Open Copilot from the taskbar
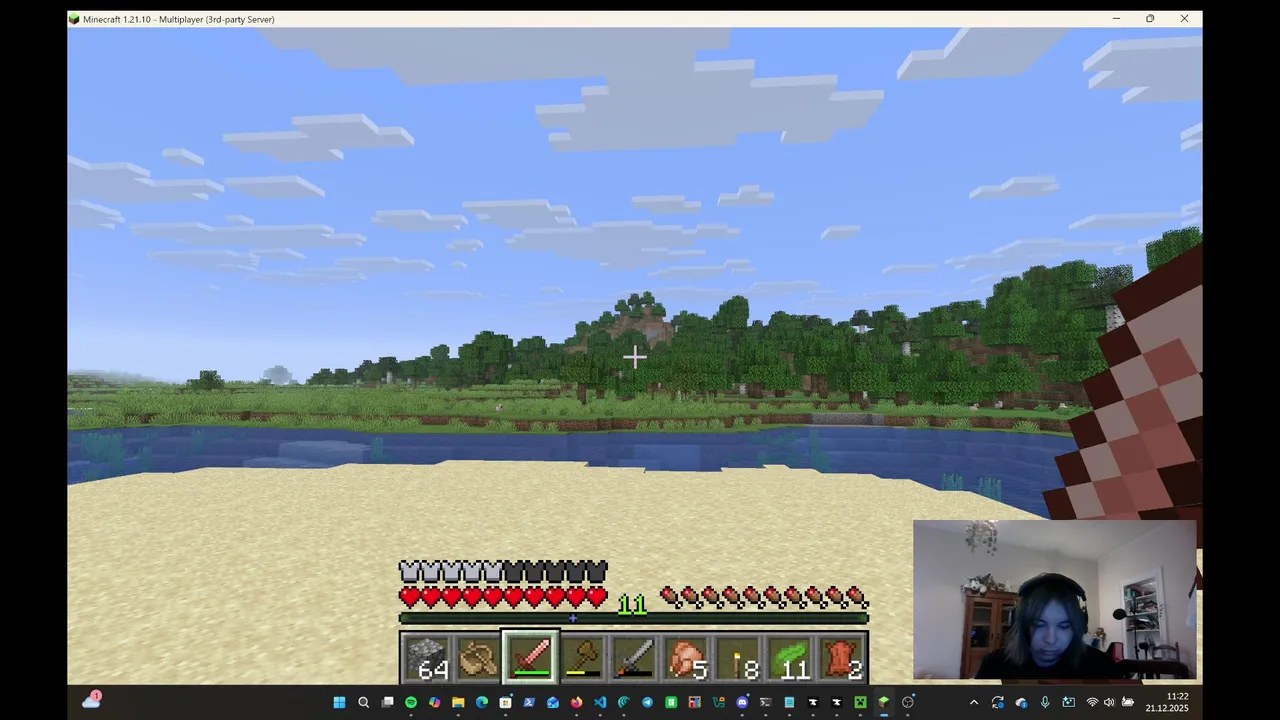Viewport: 1280px width, 720px height. click(434, 702)
